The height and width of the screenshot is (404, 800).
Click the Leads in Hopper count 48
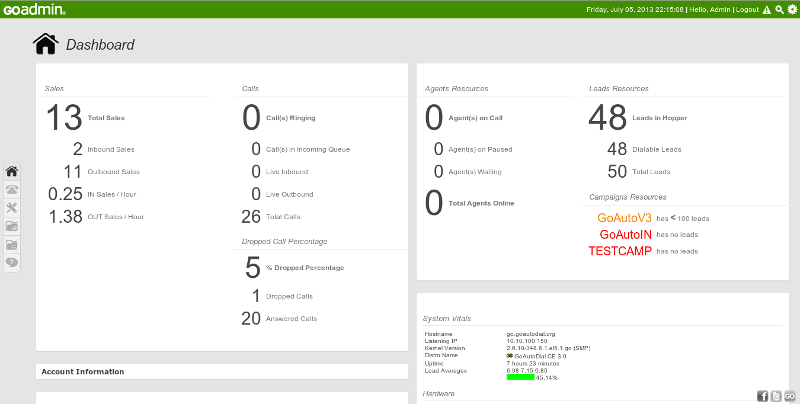607,118
